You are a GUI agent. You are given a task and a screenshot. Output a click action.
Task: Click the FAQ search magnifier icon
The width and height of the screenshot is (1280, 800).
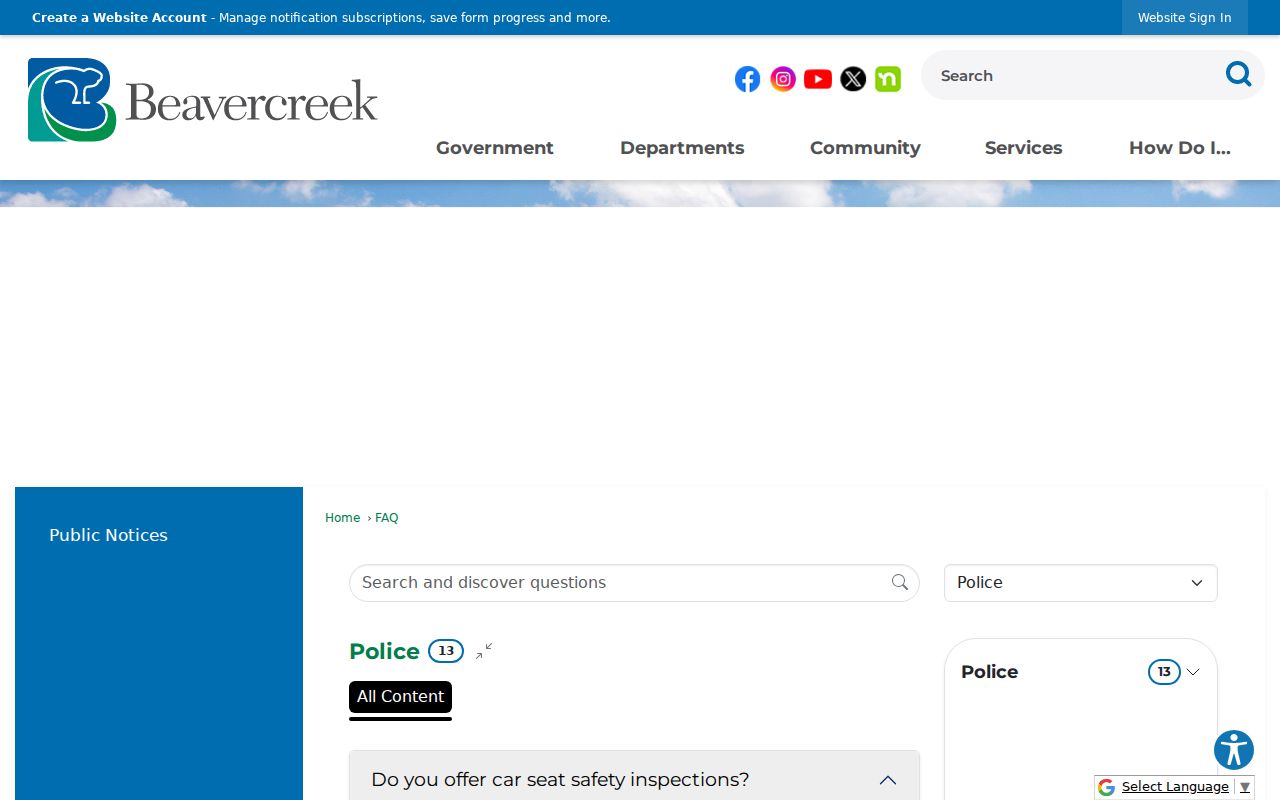tap(900, 582)
